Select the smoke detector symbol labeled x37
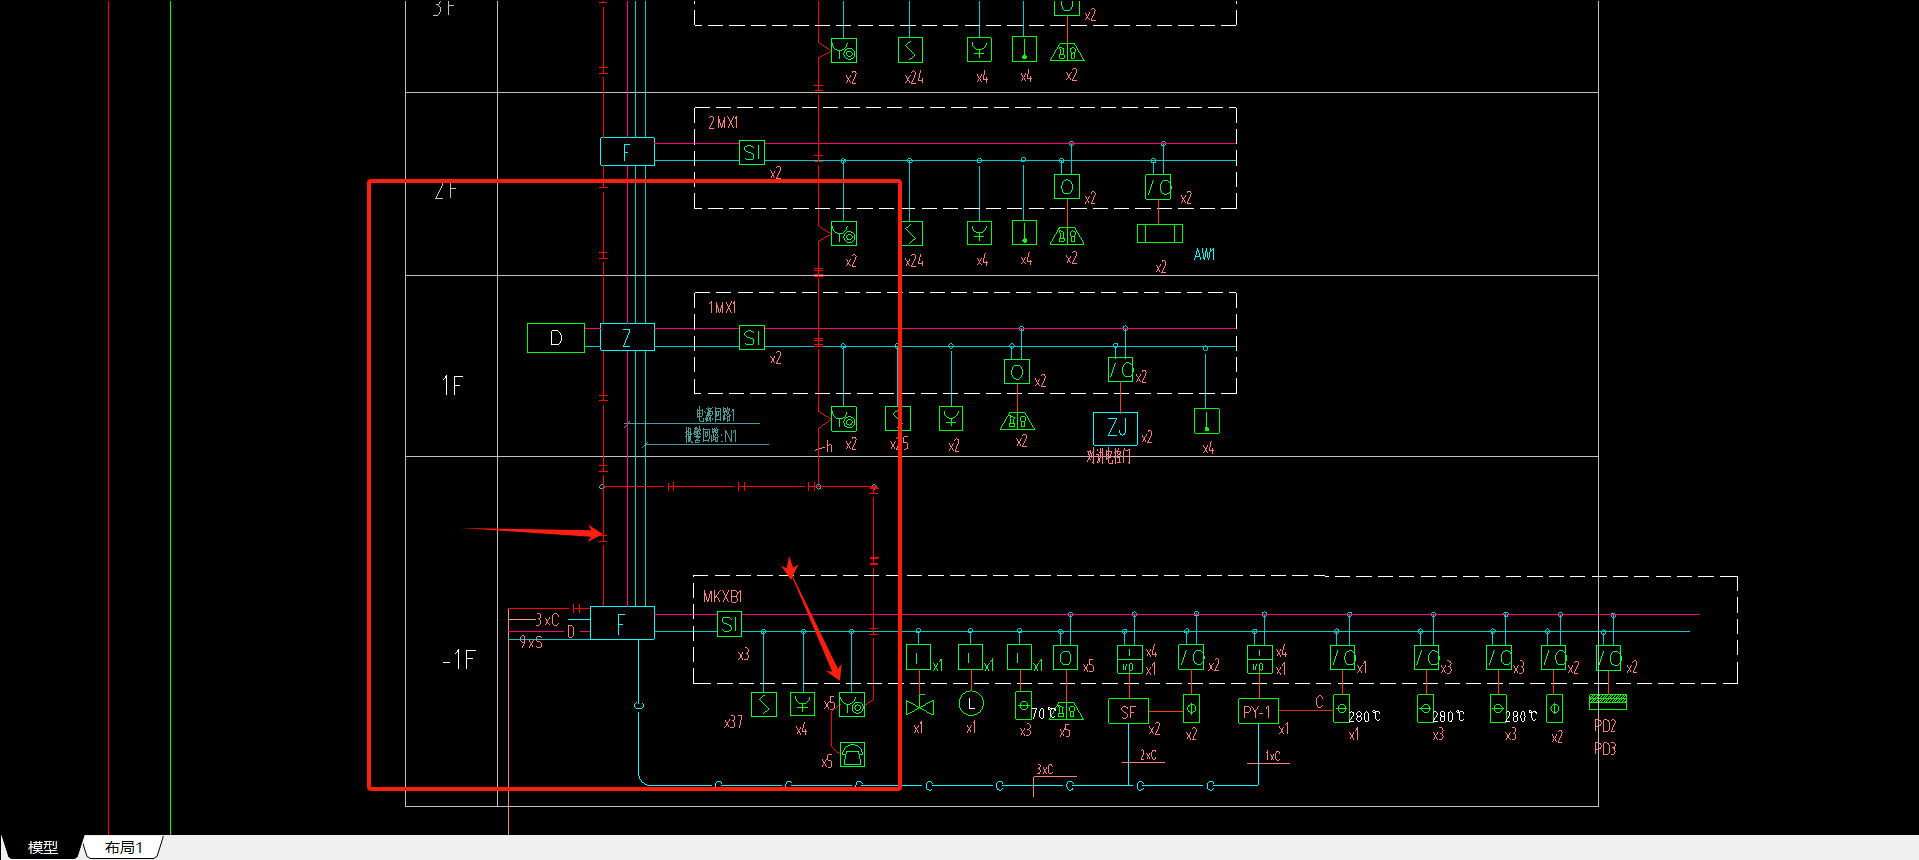1919x860 pixels. (x=764, y=704)
